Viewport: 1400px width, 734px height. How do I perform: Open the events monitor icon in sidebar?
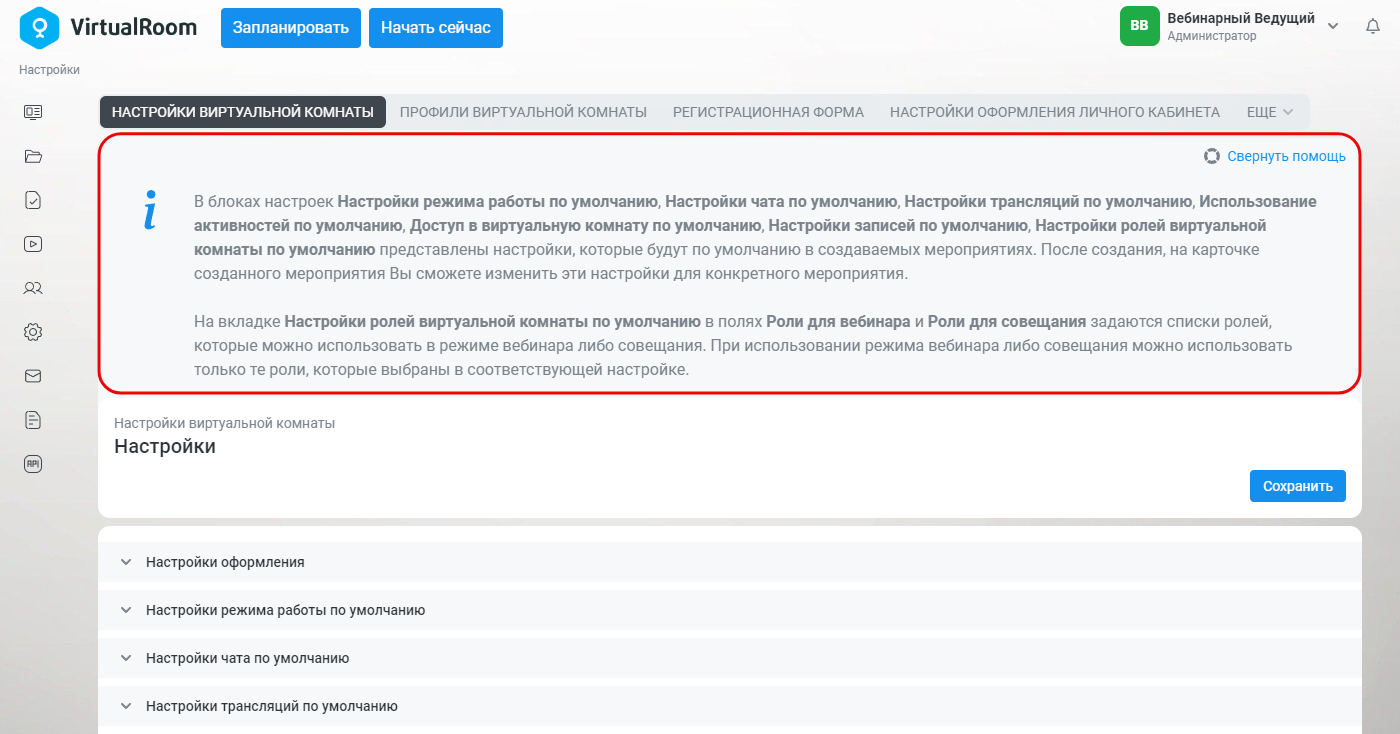coord(33,112)
